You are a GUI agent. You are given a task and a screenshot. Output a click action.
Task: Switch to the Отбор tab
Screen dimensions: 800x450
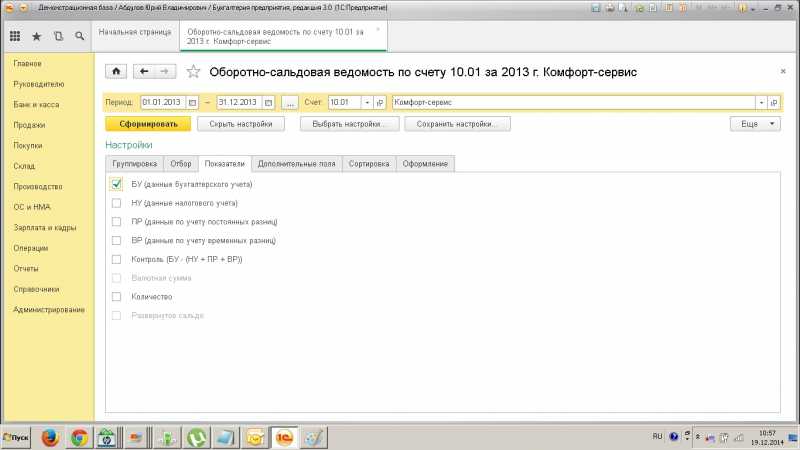tap(181, 164)
